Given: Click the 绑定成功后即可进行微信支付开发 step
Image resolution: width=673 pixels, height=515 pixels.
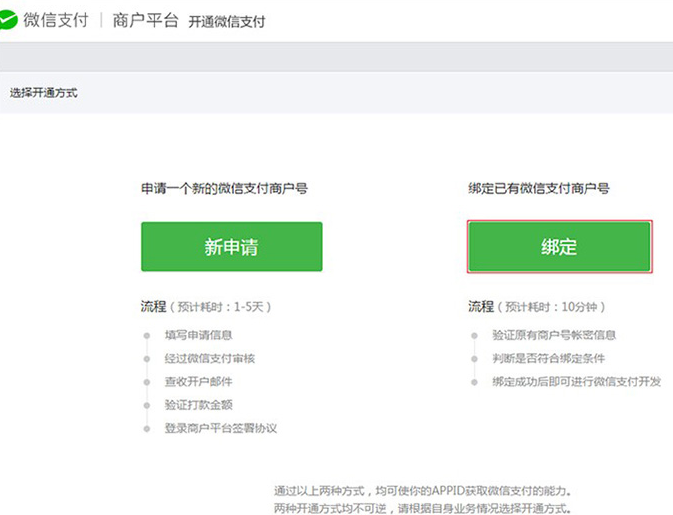Looking at the screenshot, I should tap(576, 381).
